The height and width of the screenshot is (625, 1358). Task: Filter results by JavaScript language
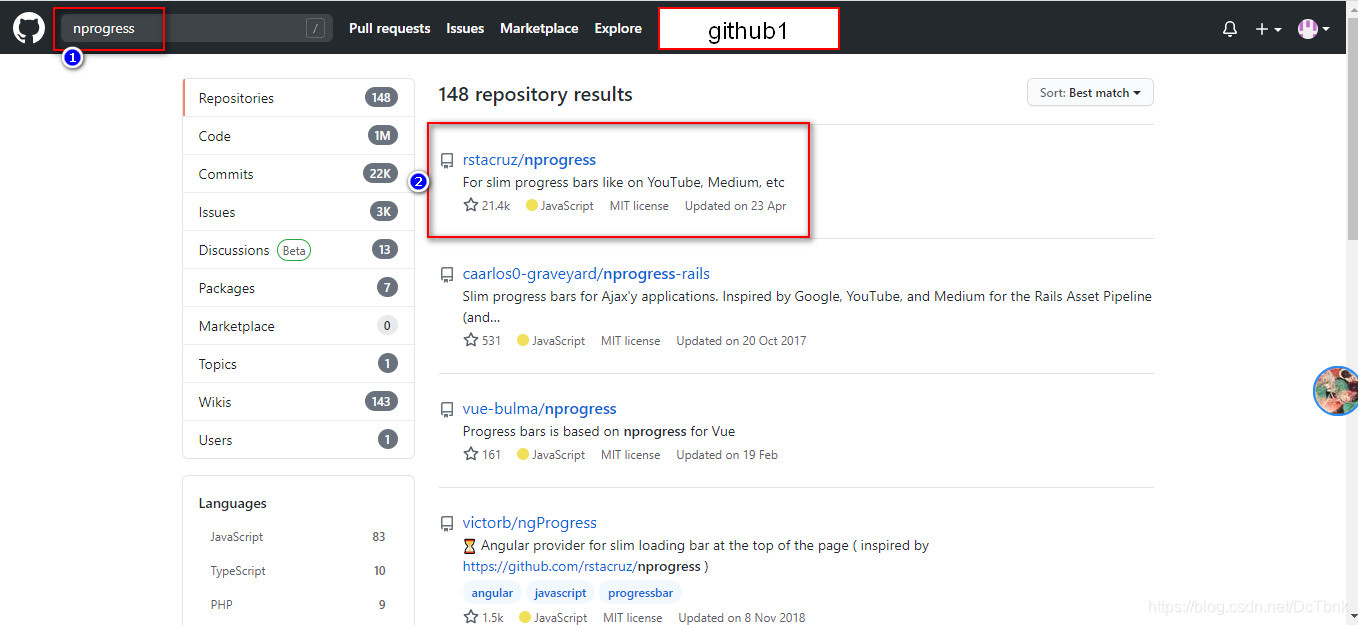(x=298, y=537)
